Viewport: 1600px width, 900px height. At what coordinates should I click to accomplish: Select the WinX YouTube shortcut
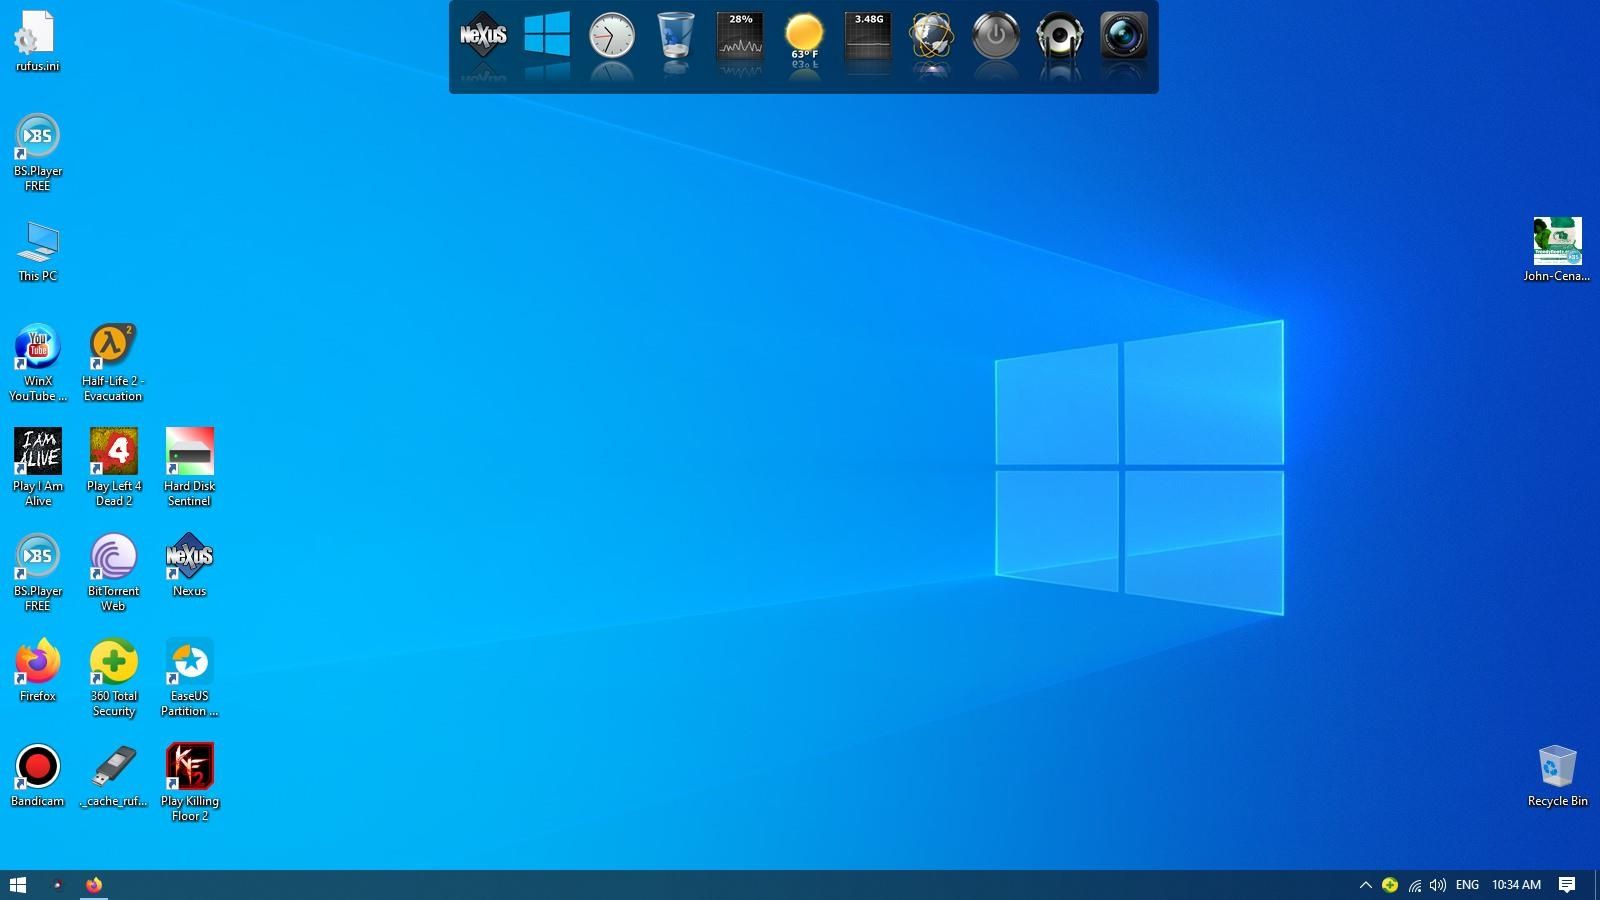[37, 362]
